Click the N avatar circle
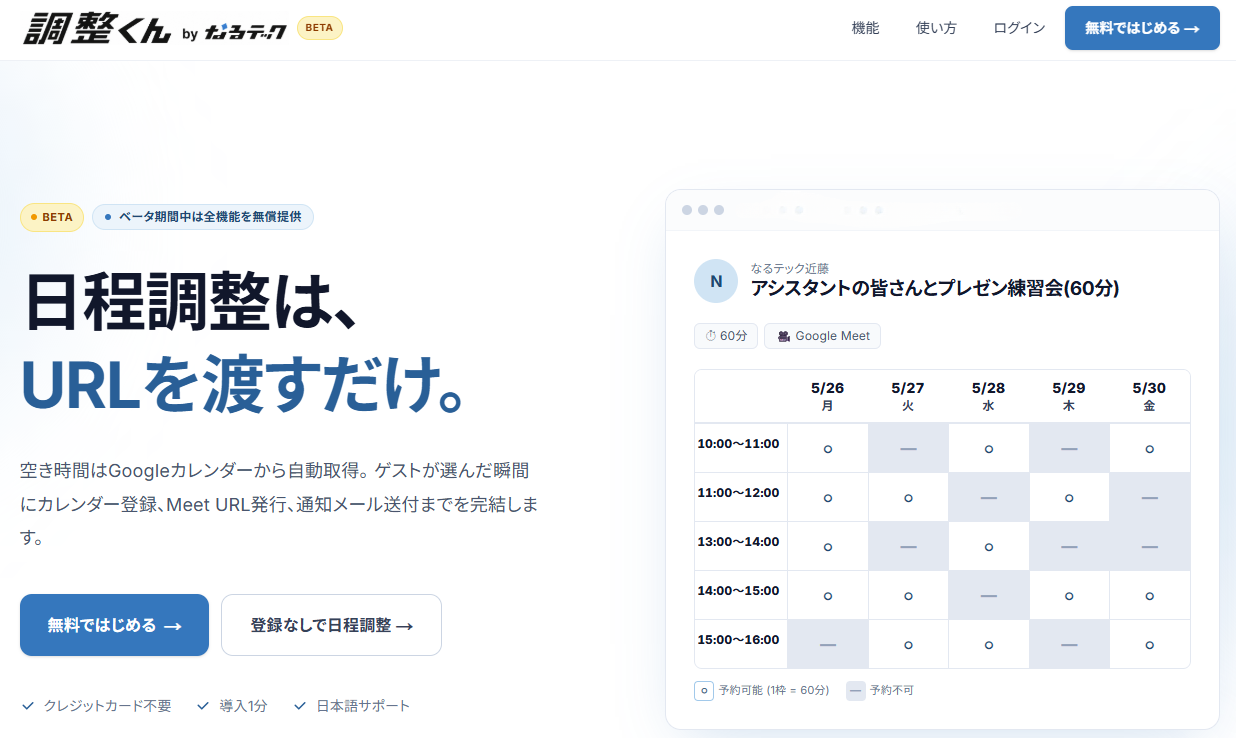This screenshot has height=738, width=1236. coord(716,281)
